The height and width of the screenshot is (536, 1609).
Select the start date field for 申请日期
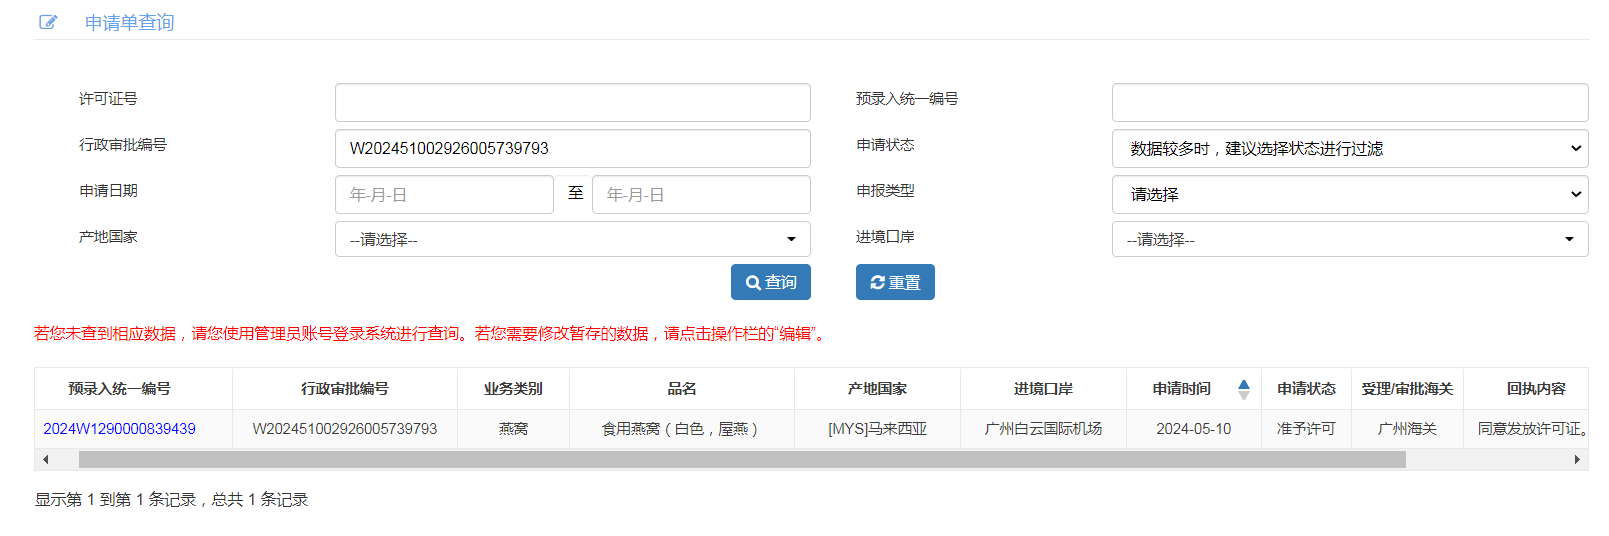[444, 195]
